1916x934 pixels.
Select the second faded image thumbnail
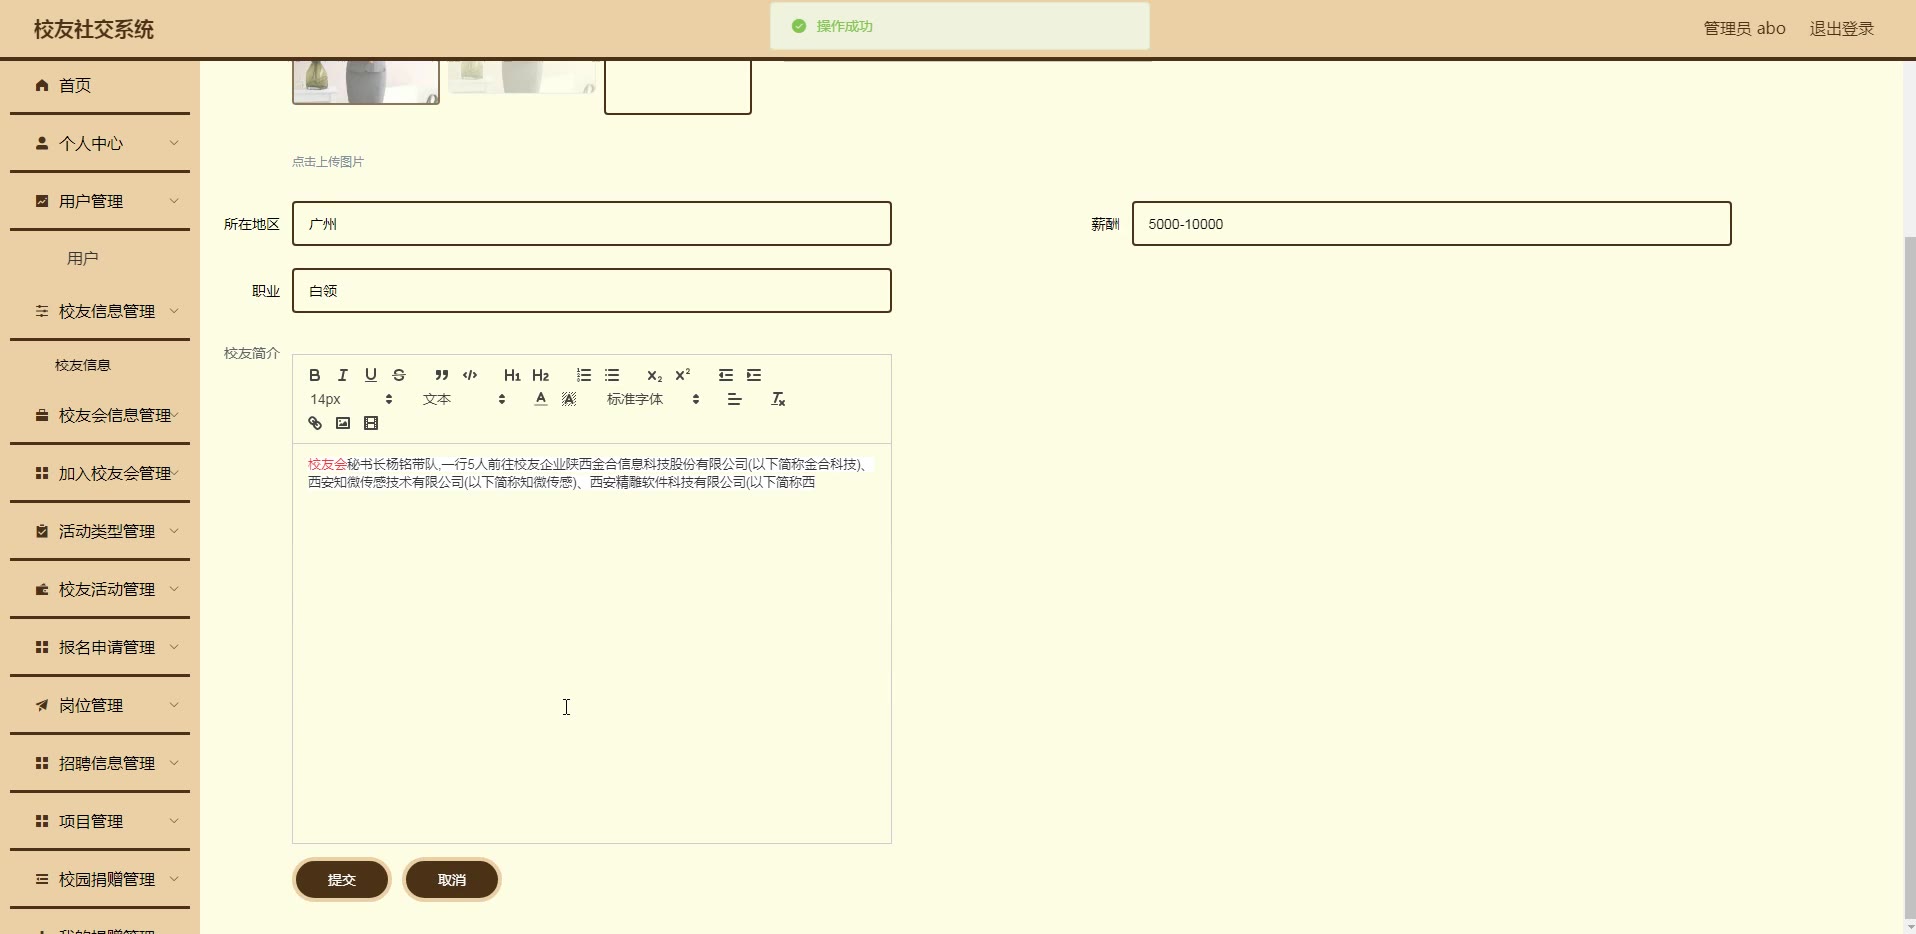pos(522,77)
